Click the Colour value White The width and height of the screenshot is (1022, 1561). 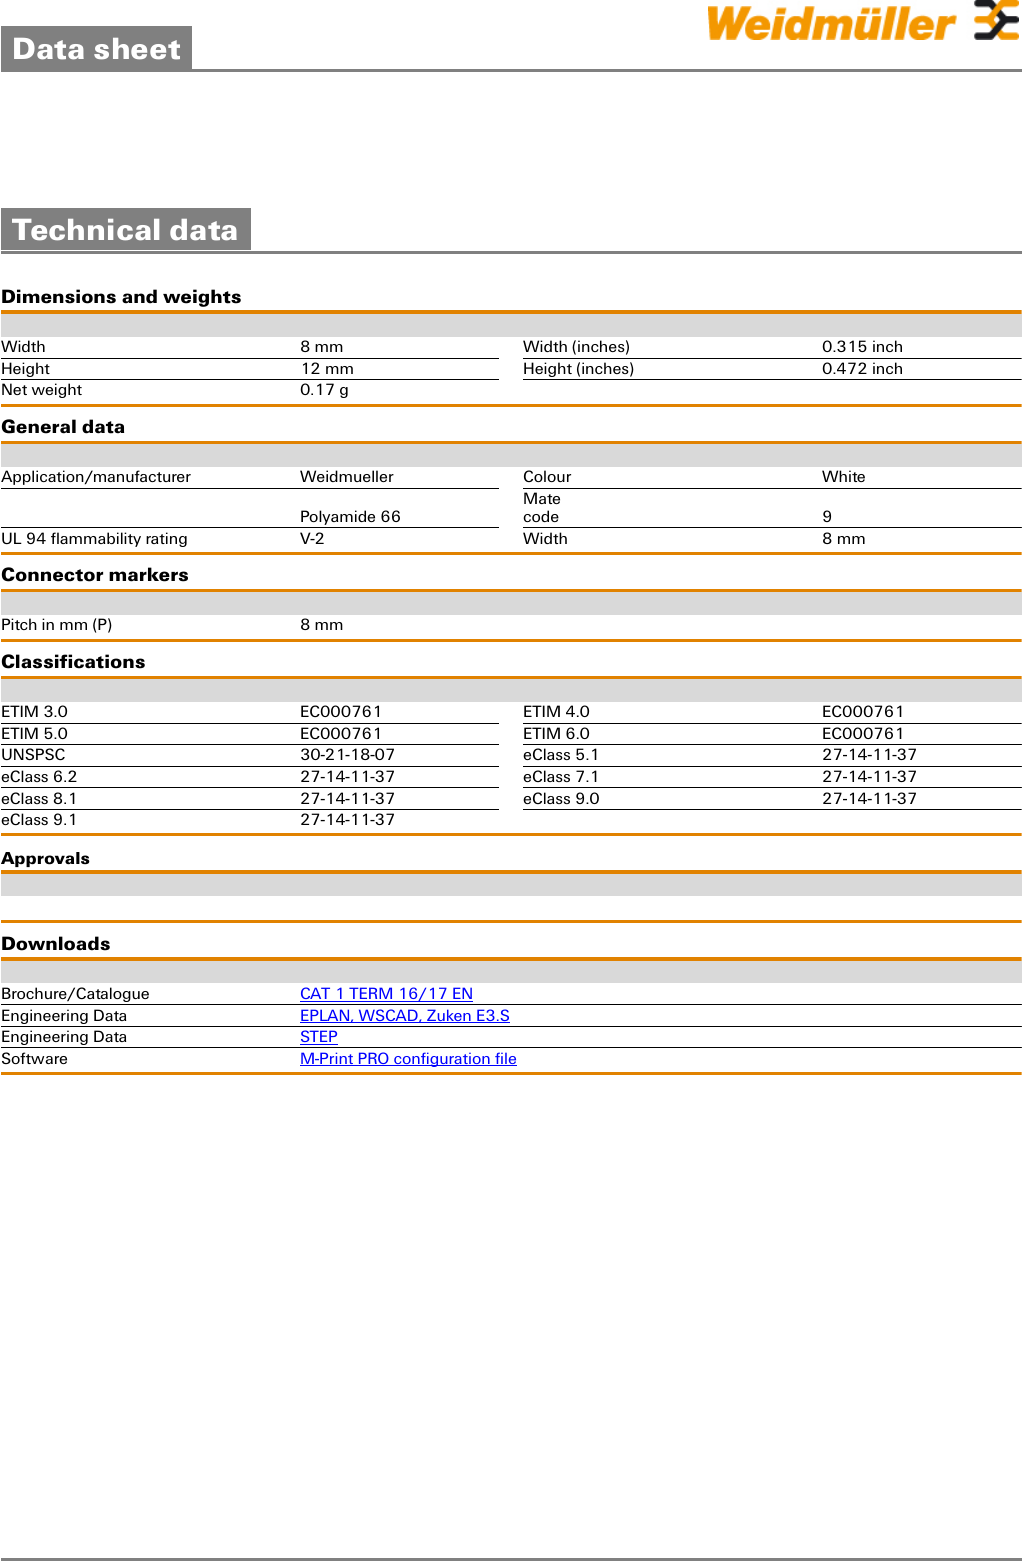tap(843, 477)
